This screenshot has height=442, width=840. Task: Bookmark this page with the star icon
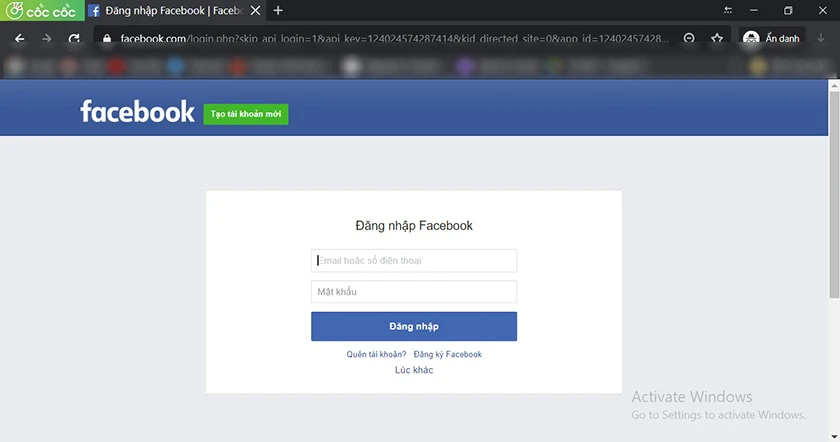pyautogui.click(x=717, y=38)
